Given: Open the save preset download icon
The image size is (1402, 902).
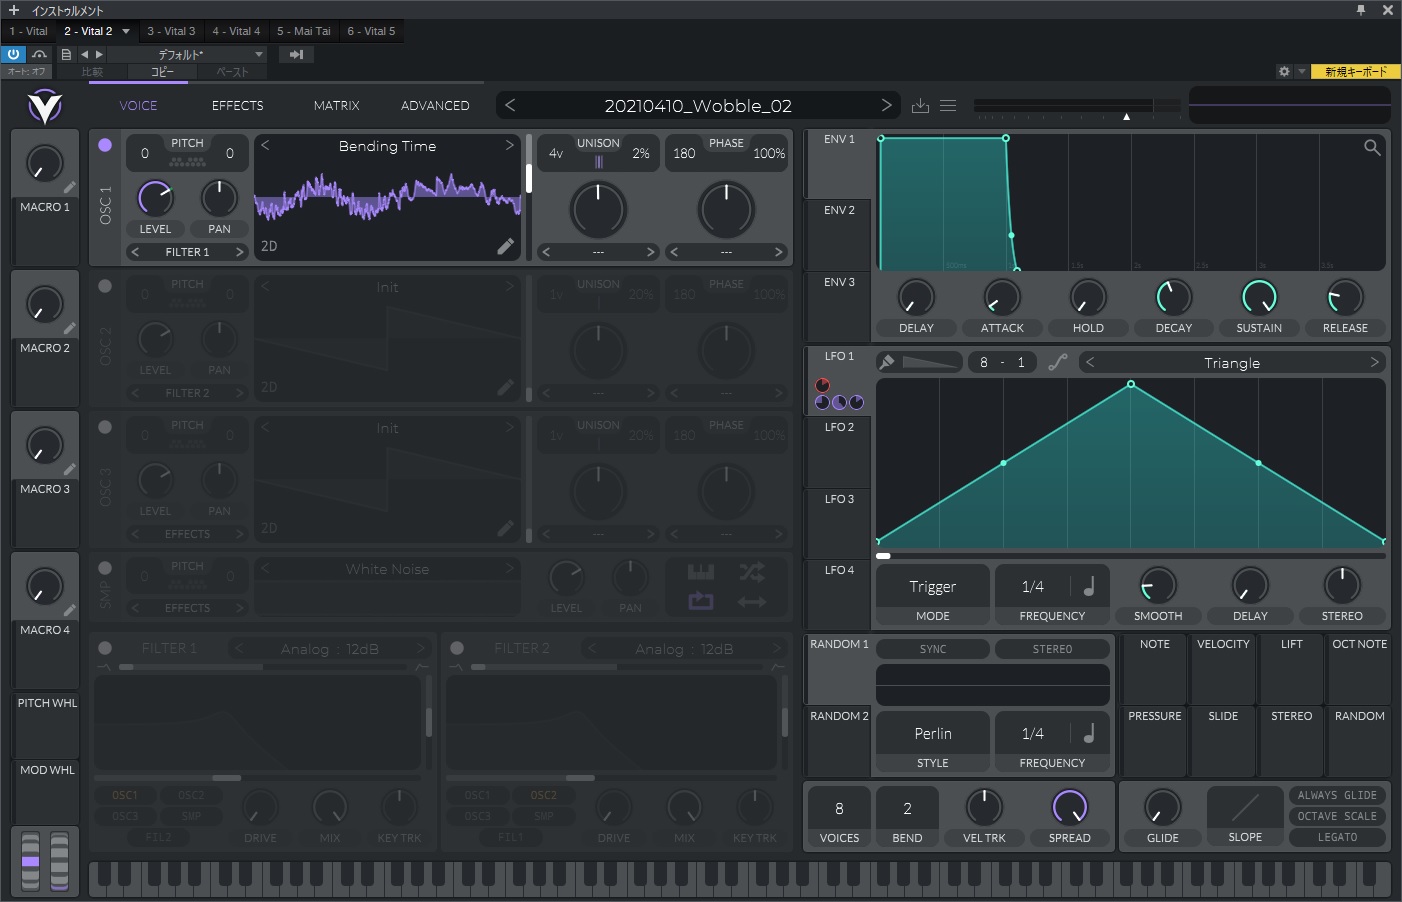Looking at the screenshot, I should pyautogui.click(x=920, y=104).
